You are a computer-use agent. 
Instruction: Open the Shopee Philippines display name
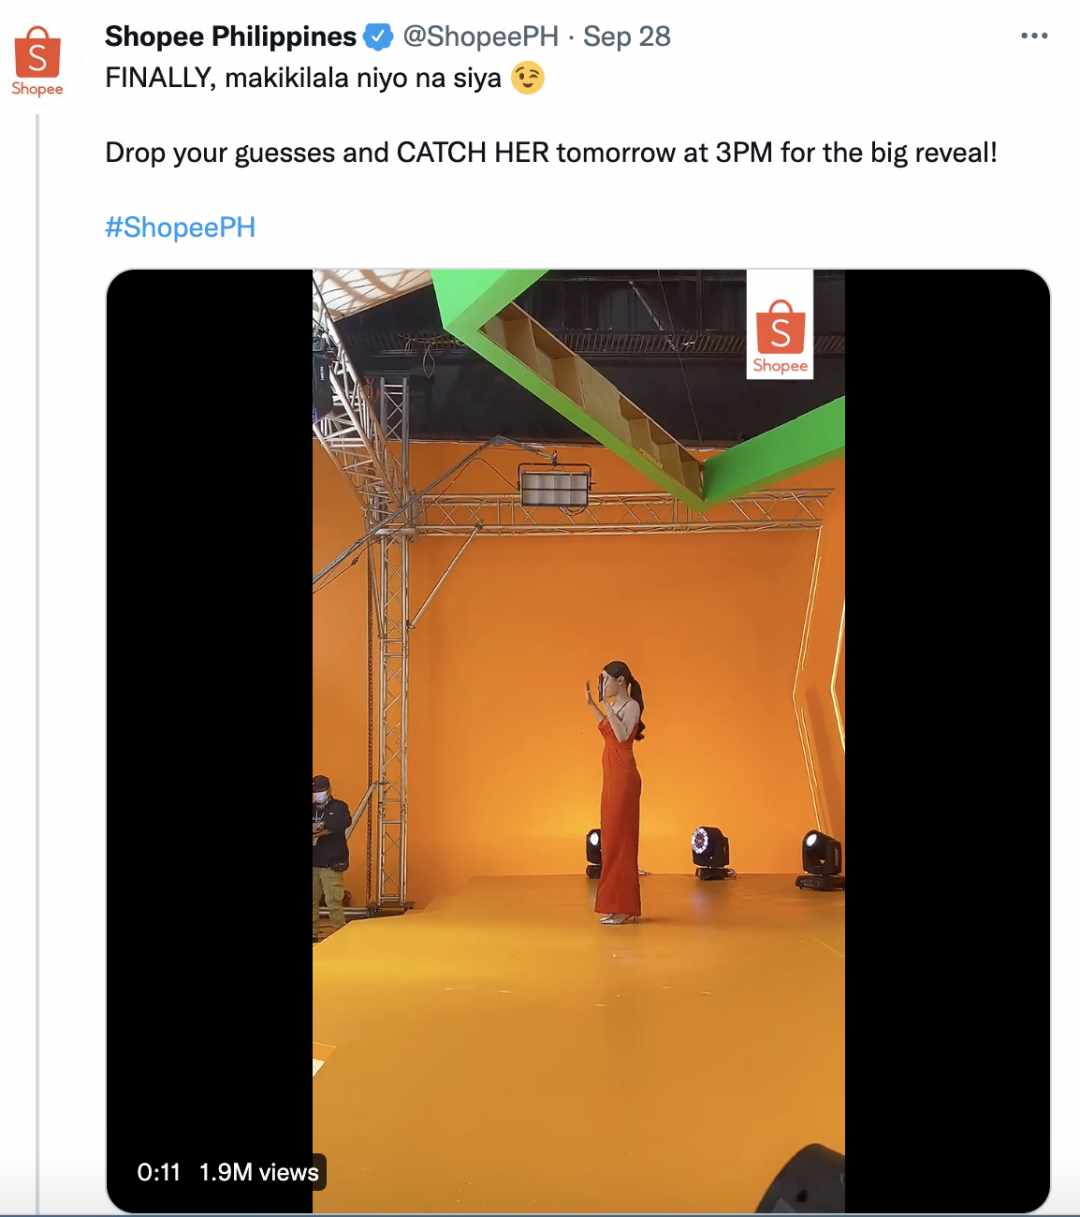[x=230, y=37]
